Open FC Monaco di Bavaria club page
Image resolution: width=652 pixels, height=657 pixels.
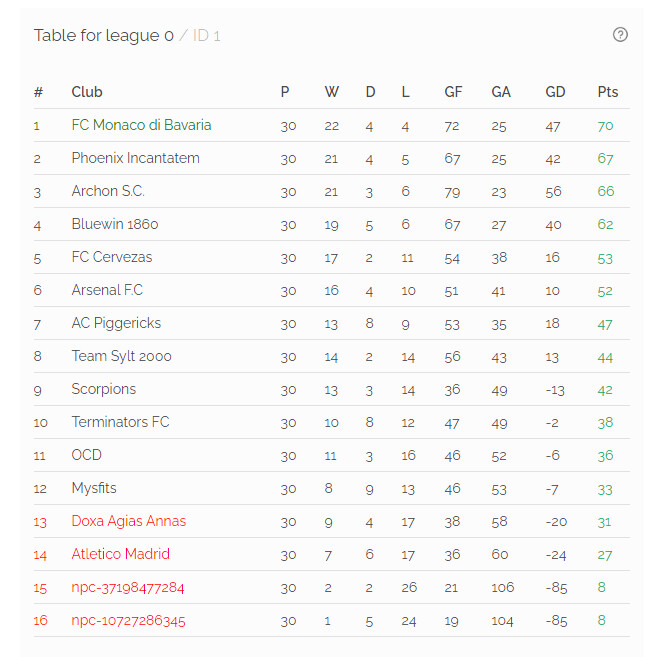(141, 125)
